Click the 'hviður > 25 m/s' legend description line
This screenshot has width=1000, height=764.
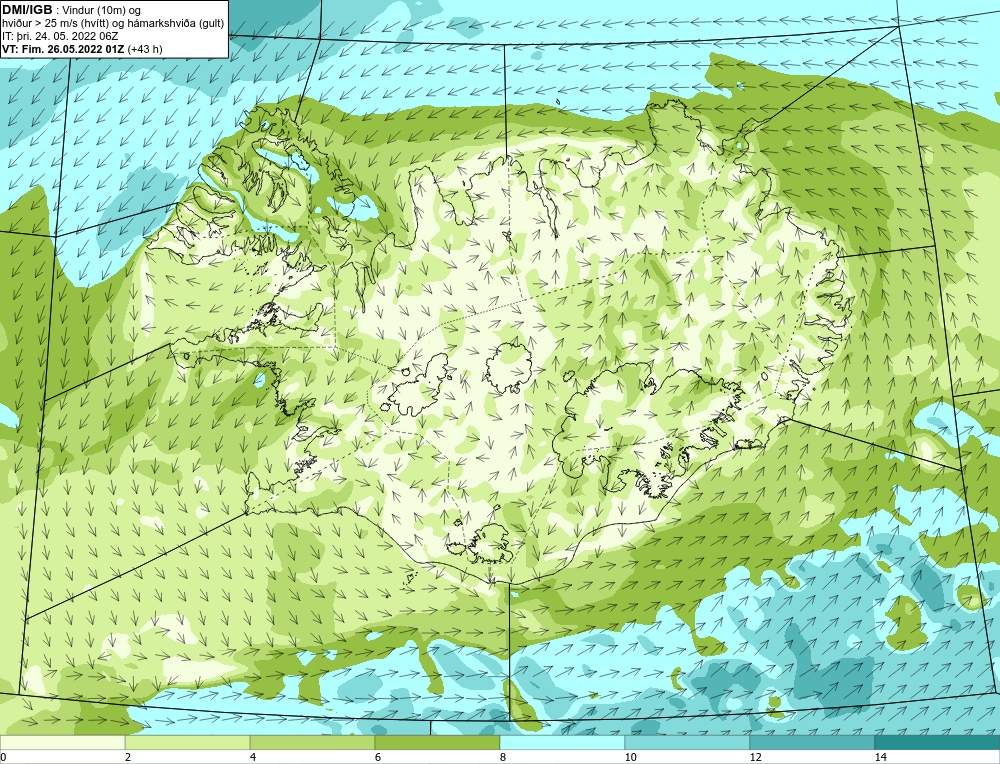(113, 24)
